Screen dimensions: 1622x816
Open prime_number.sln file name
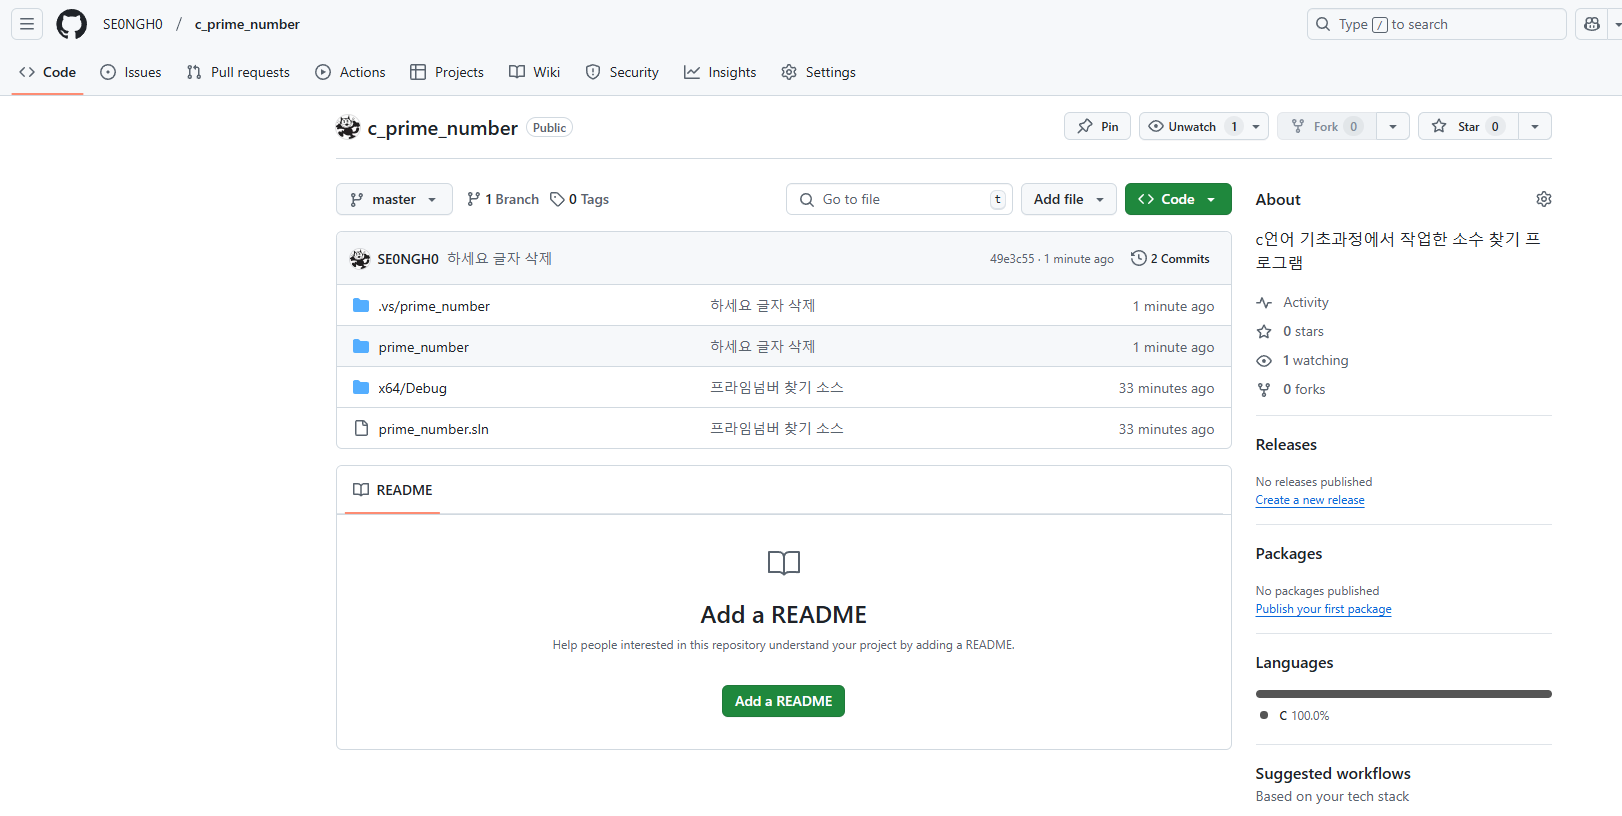pyautogui.click(x=433, y=429)
